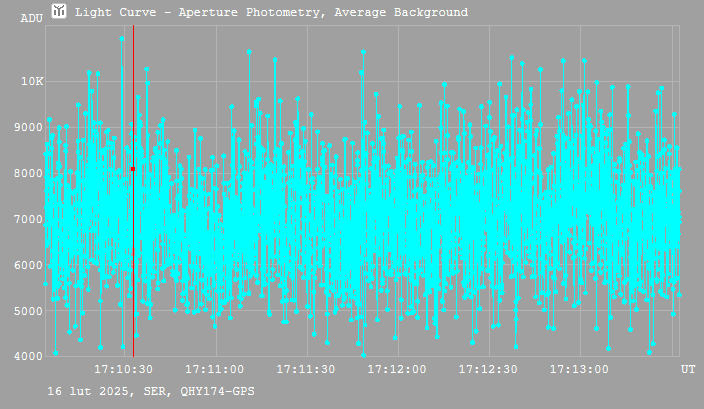Click the '5000' y-axis value
Screen dimensions: 704x409
tap(28, 311)
